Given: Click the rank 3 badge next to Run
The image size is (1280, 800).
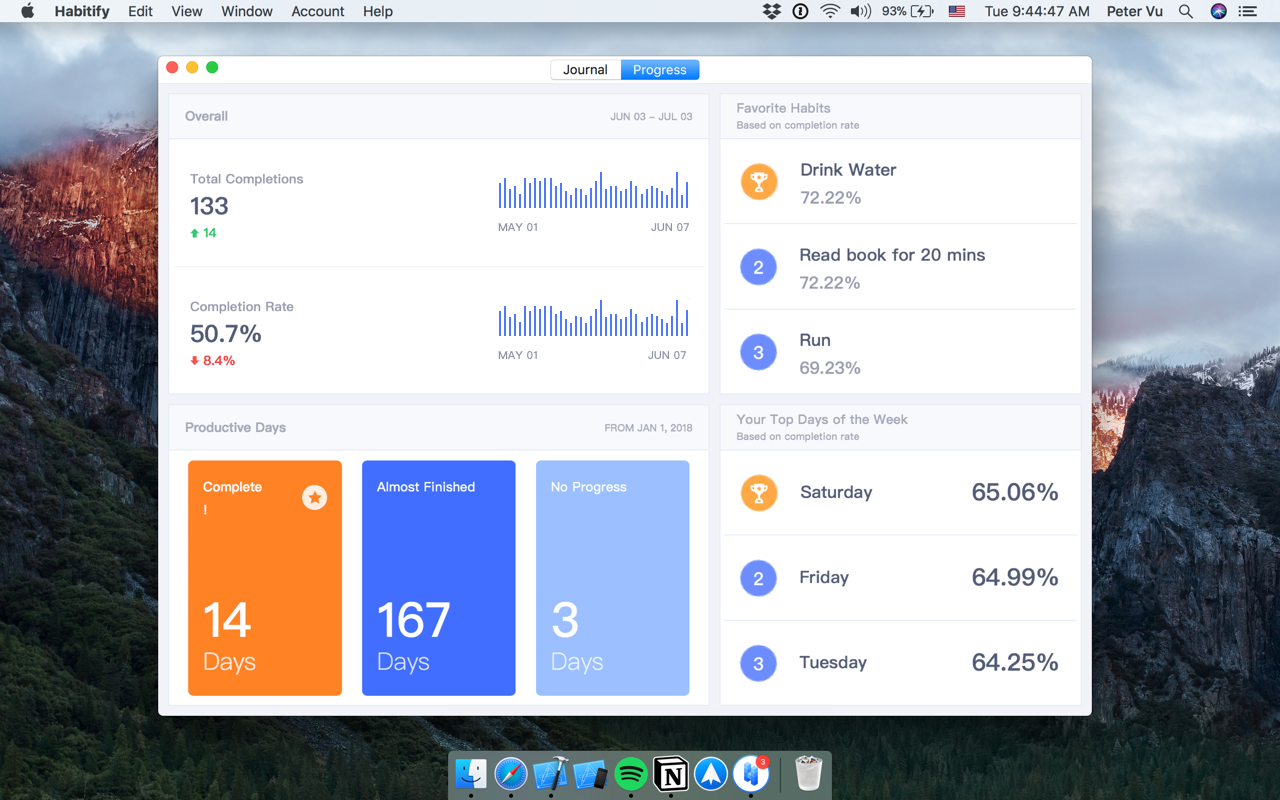Looking at the screenshot, I should pos(758,352).
